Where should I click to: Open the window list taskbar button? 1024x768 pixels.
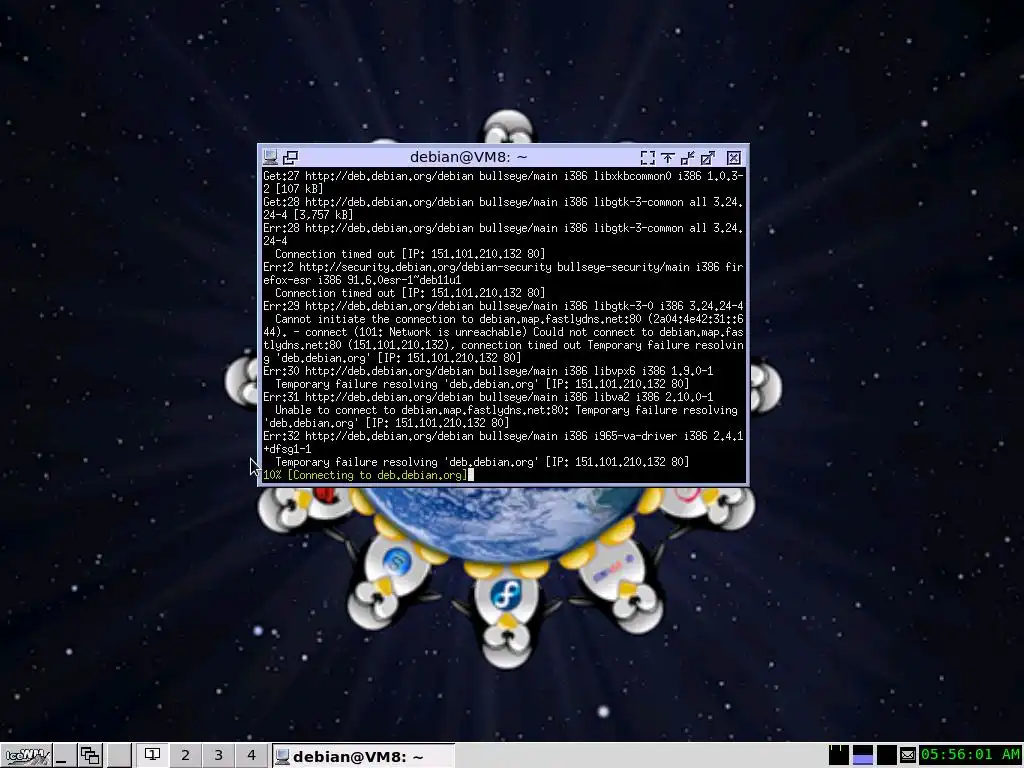[x=90, y=756]
